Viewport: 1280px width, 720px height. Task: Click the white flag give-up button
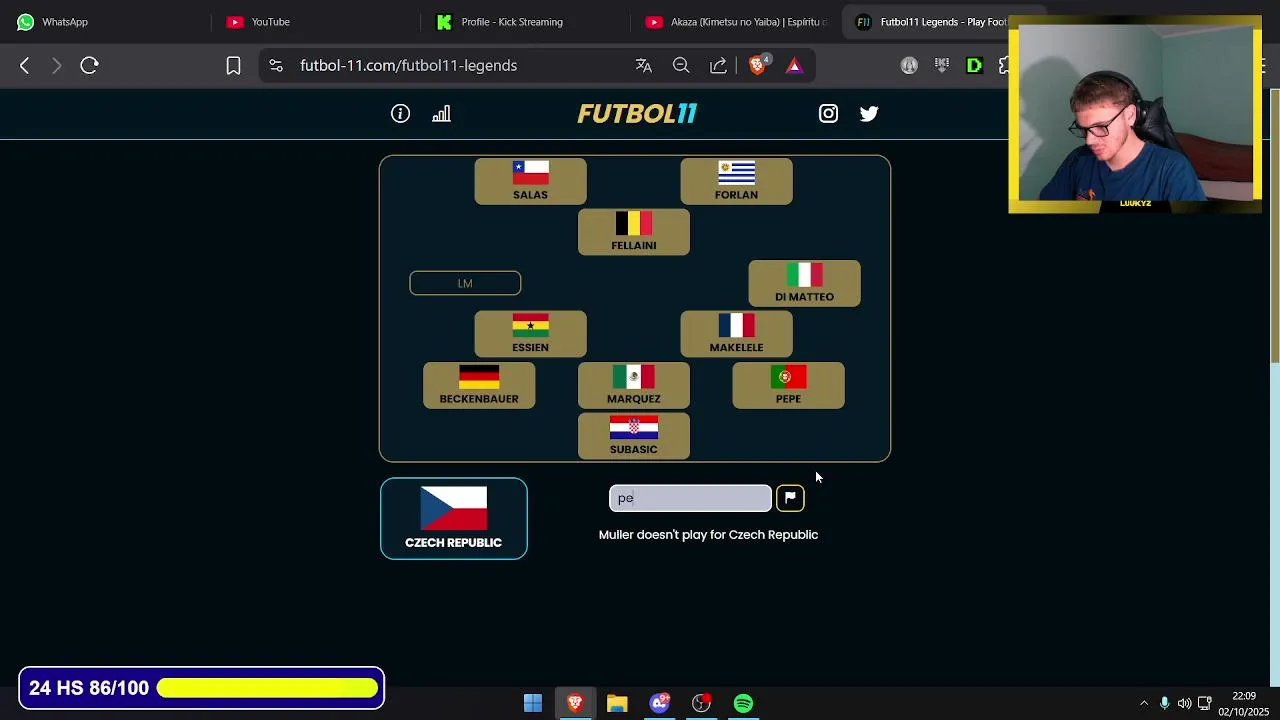(x=790, y=497)
